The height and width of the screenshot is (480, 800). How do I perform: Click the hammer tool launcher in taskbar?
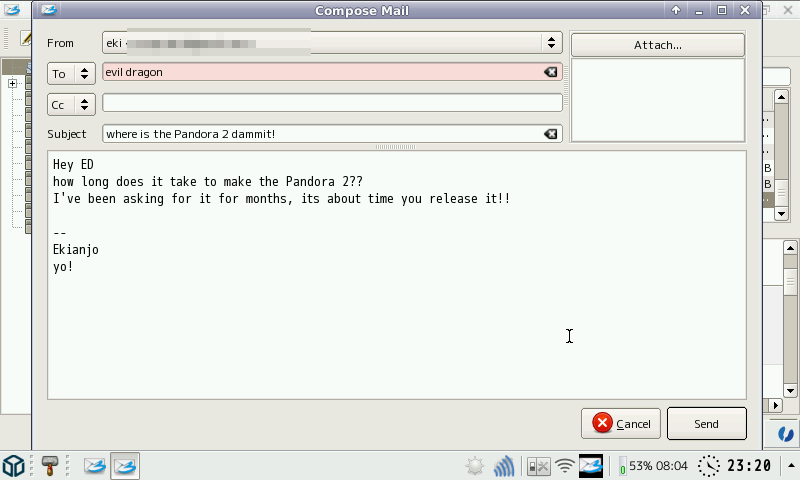51,465
